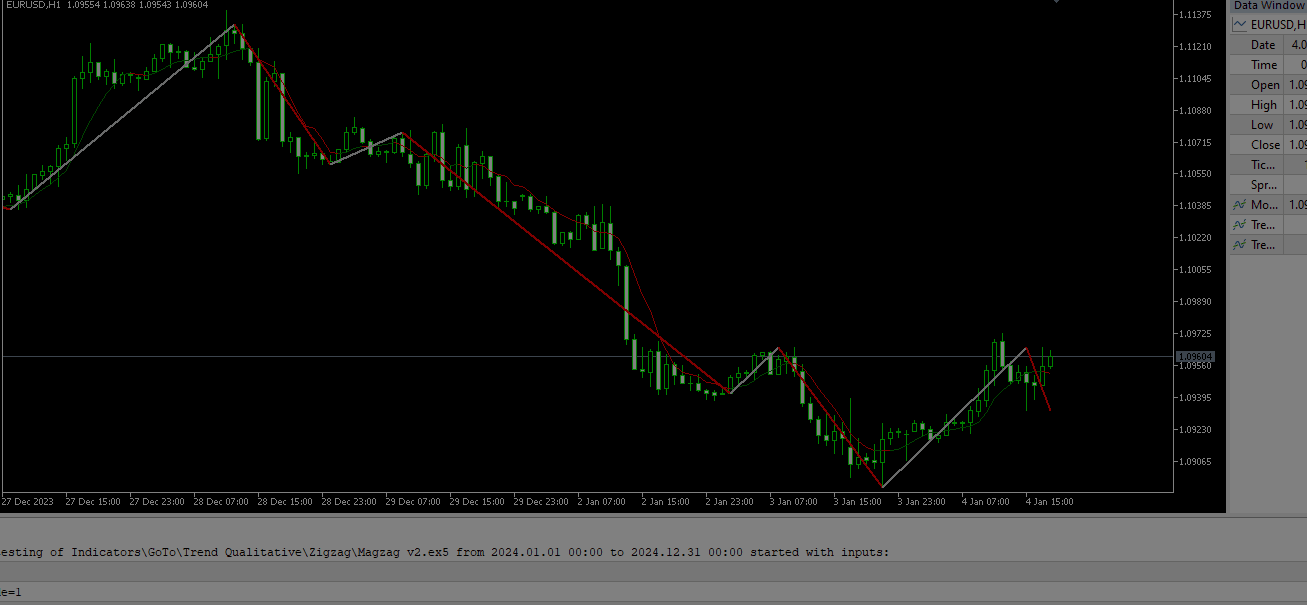Click the 29 Dec 23:00 time axis label
The height and width of the screenshot is (605, 1307).
pos(541,502)
